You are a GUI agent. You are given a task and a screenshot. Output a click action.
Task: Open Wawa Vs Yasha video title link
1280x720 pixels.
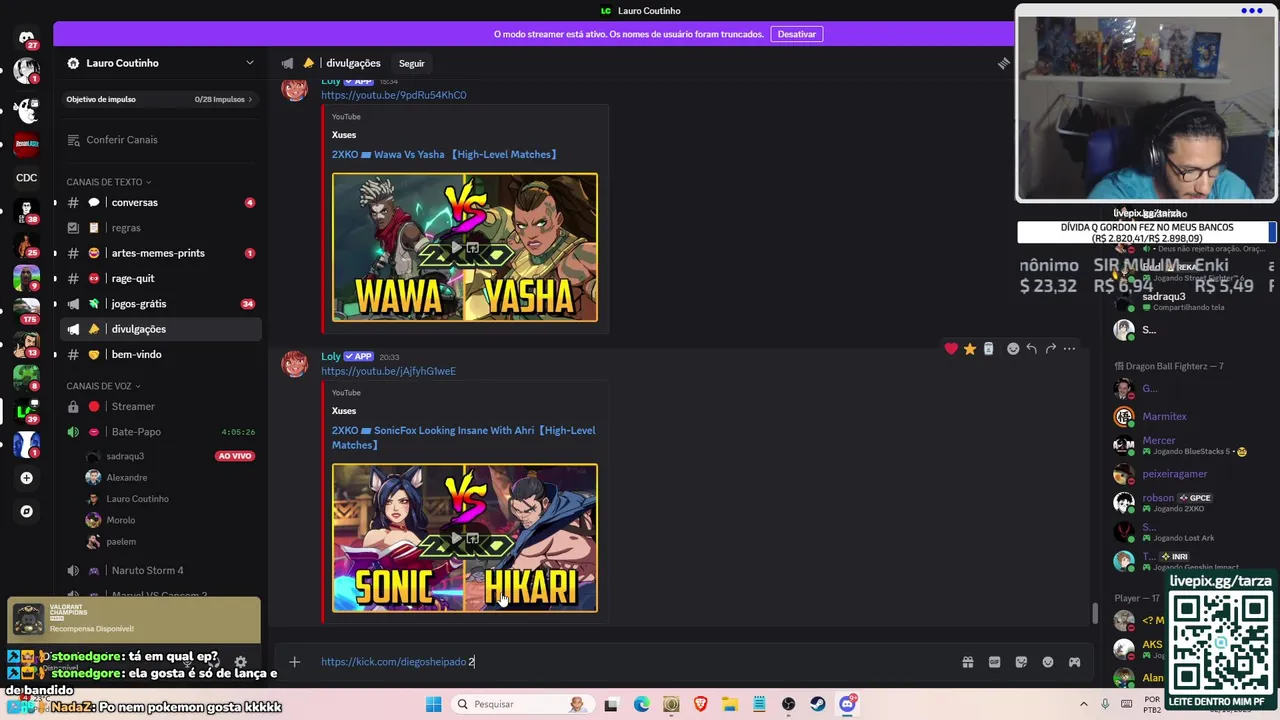click(x=445, y=155)
